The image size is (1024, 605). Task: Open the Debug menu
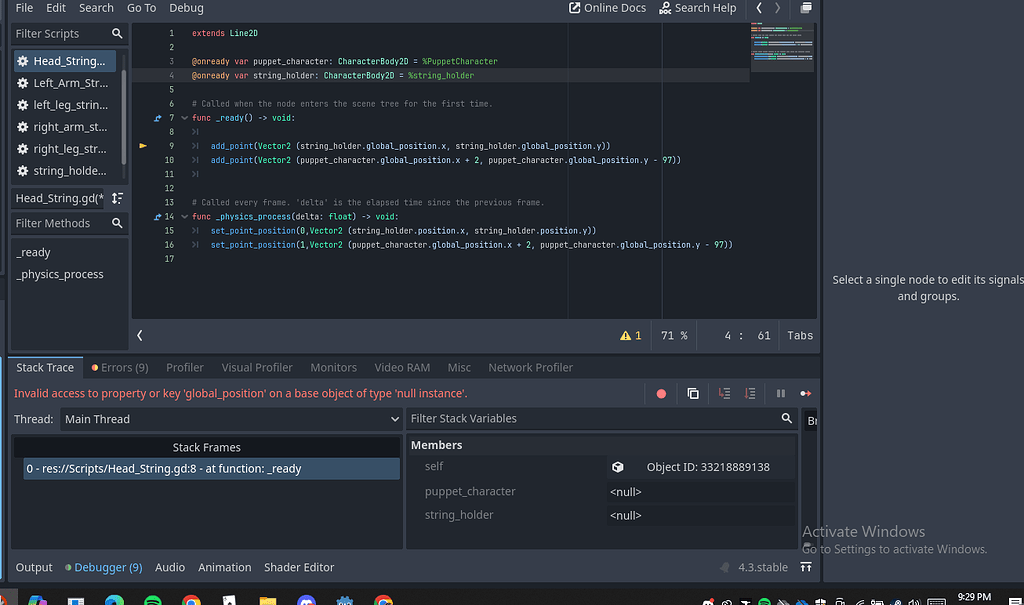coord(186,8)
